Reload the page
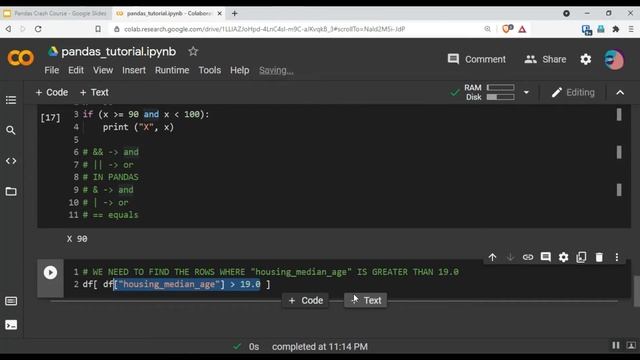This screenshot has height=360, width=640. [x=38, y=29]
